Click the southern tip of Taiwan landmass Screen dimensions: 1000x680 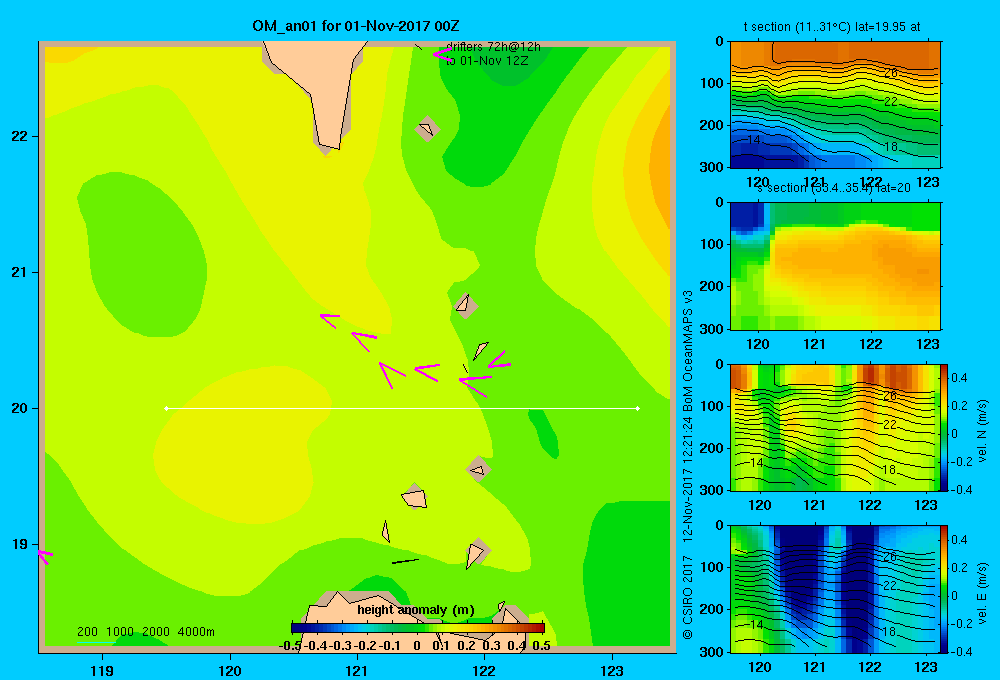coord(327,148)
